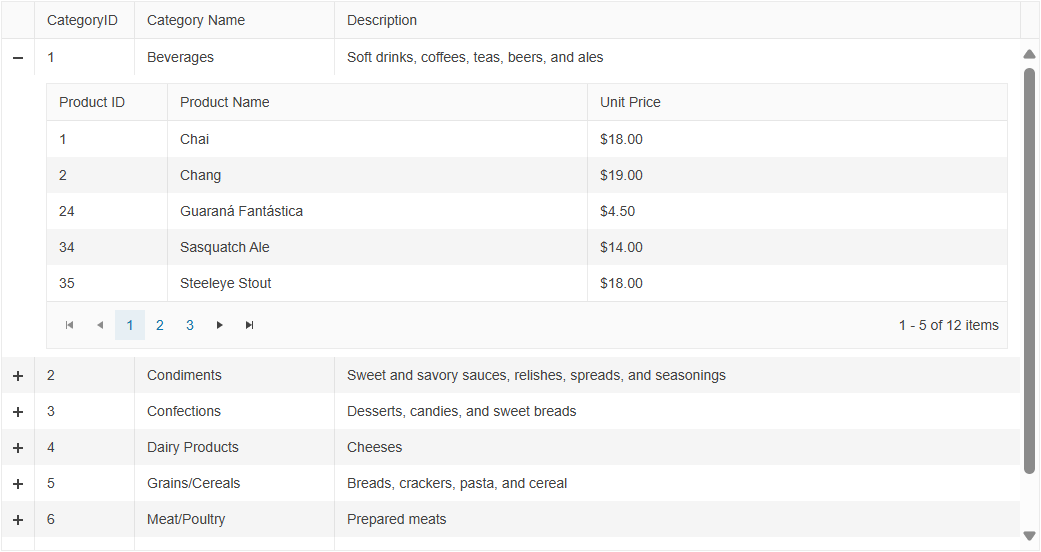The height and width of the screenshot is (552, 1041).
Task: Click the Unit Price column header
Action: point(630,102)
